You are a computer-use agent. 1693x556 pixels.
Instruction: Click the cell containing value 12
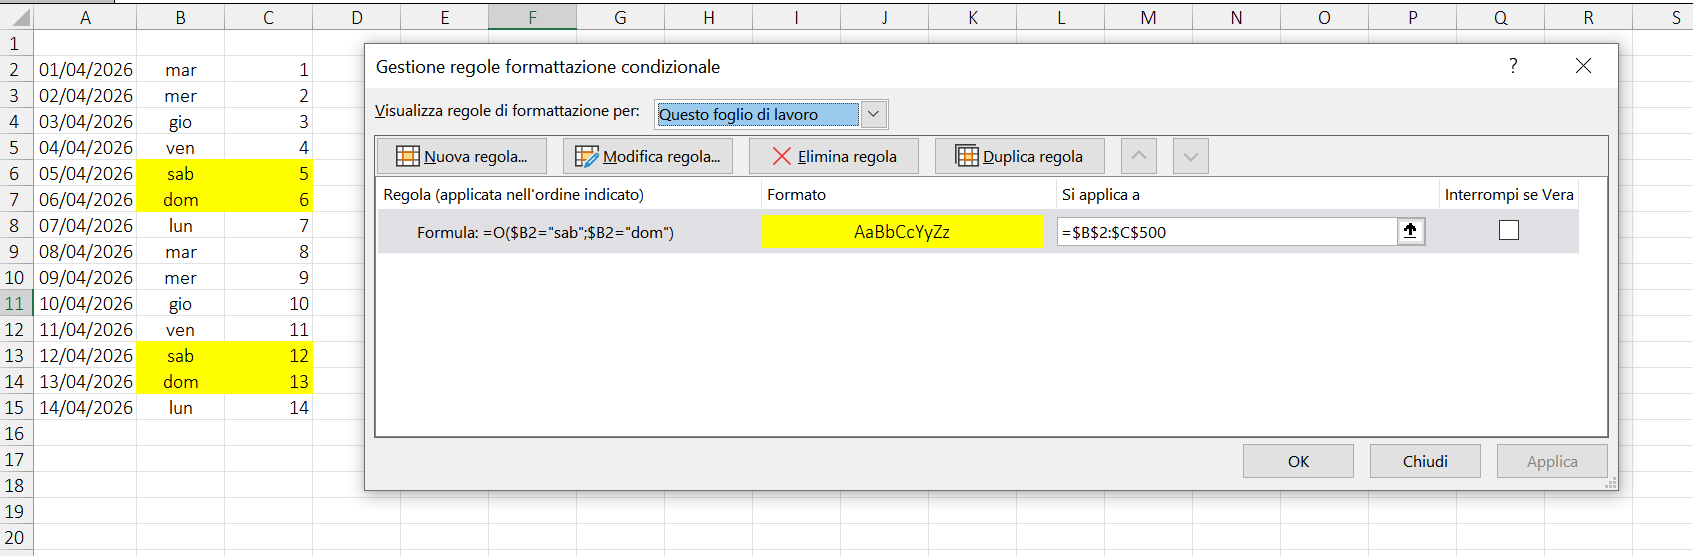point(268,355)
